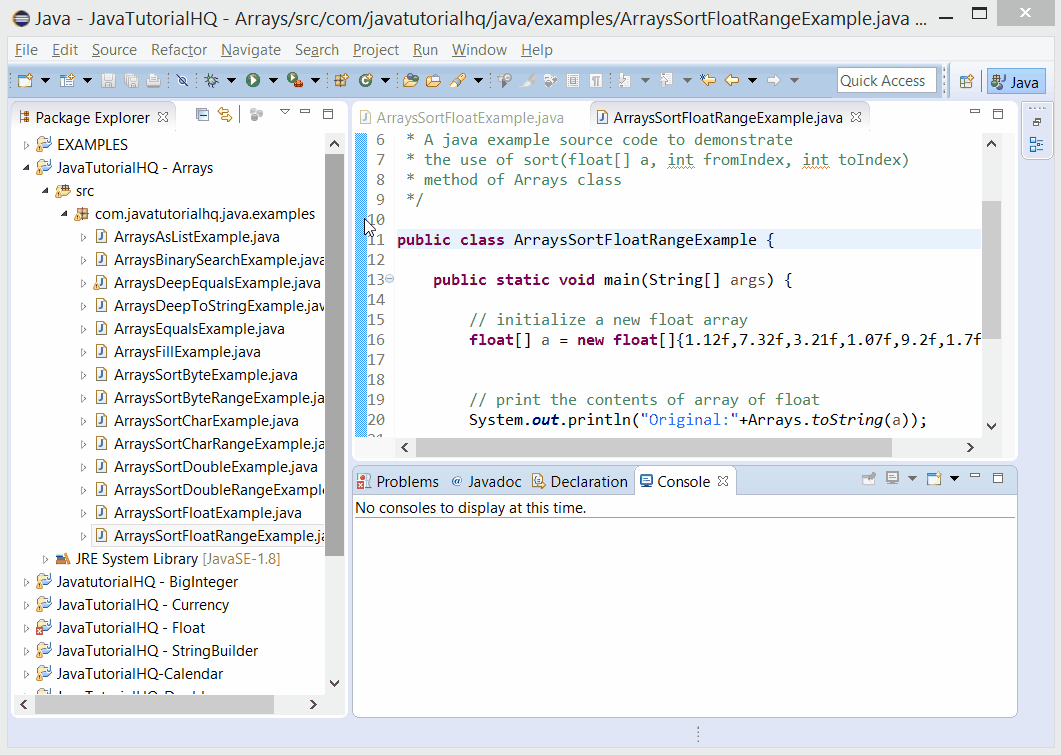This screenshot has width=1061, height=756.
Task: Open dropdown next to Back navigation arrow
Action: coord(752,81)
